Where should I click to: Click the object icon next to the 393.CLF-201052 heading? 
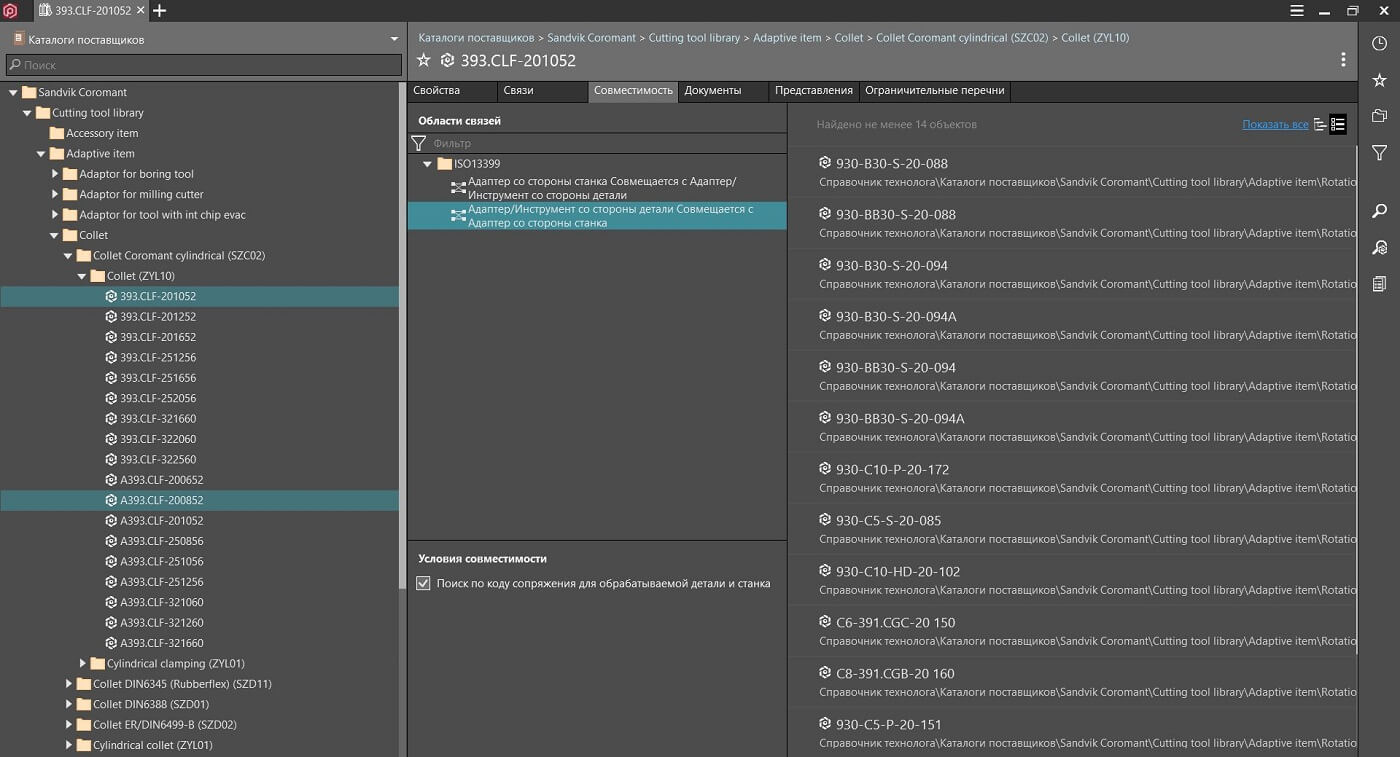point(447,60)
